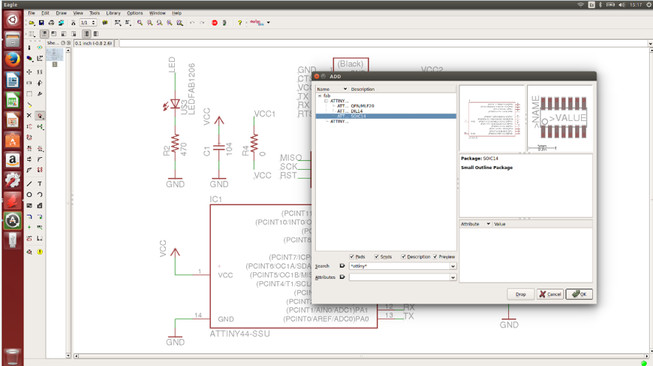Click the Undo arrow icon
The image size is (653, 366).
click(x=192, y=22)
